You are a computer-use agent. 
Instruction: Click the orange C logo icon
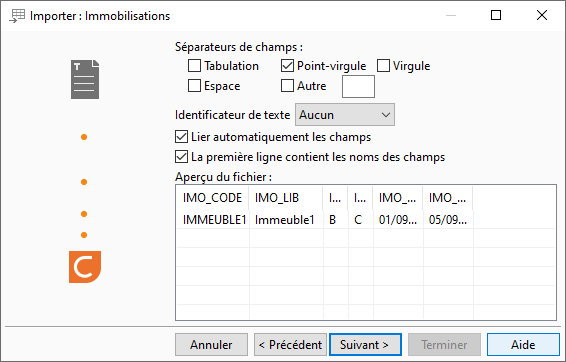(85, 267)
